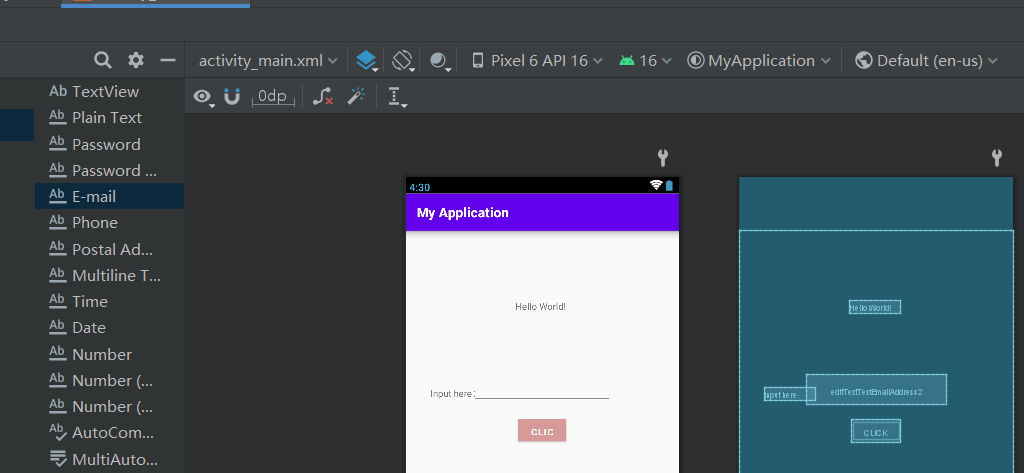Open the Default (en-us) locale dropdown
Screen dimensions: 1024x473
(927, 61)
